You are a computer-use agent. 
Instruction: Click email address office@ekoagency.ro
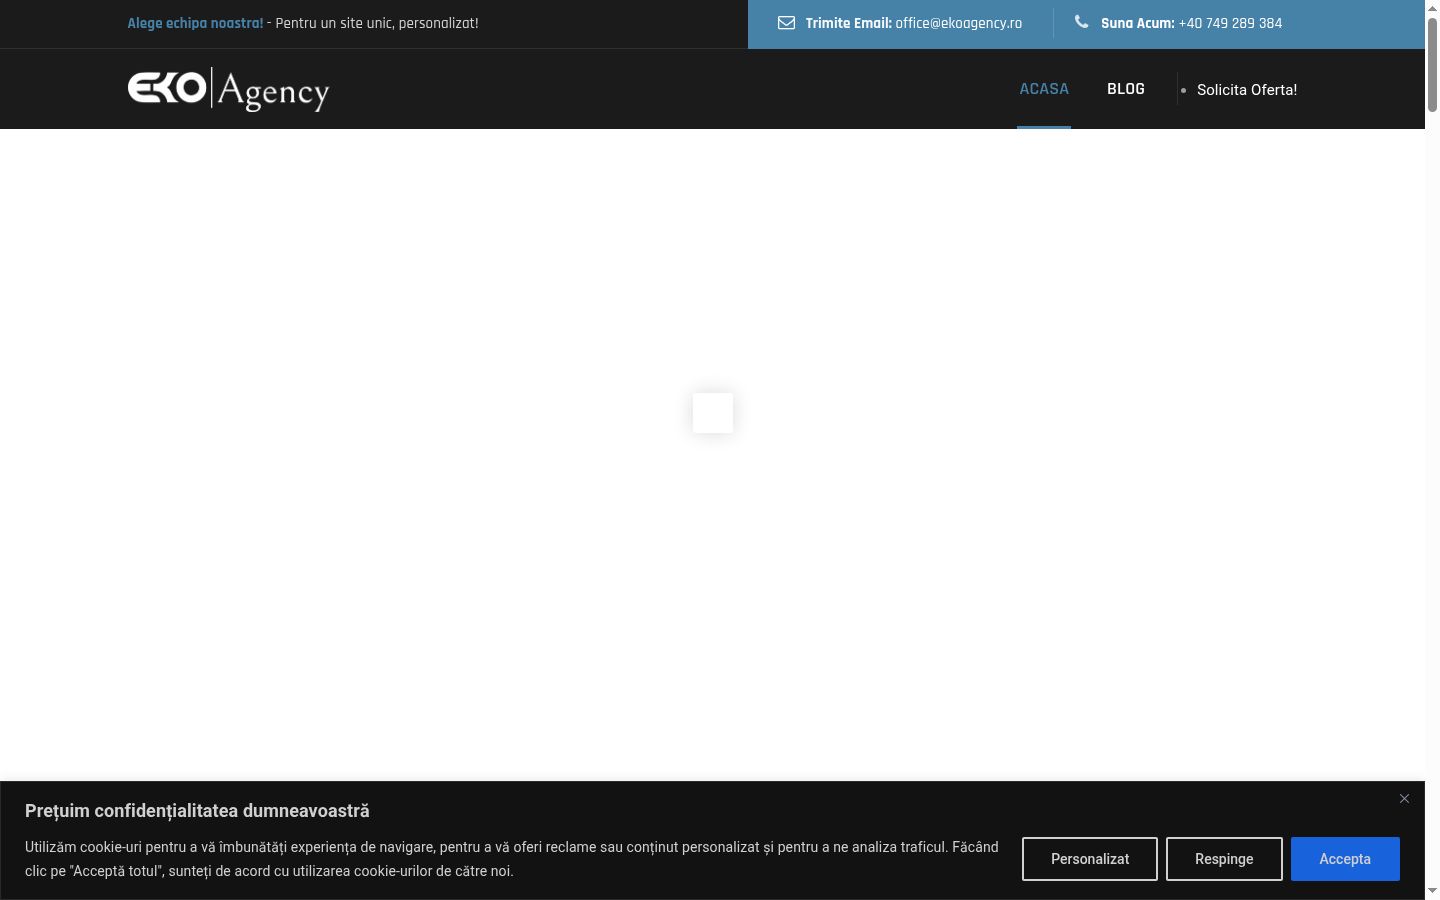[x=959, y=23]
